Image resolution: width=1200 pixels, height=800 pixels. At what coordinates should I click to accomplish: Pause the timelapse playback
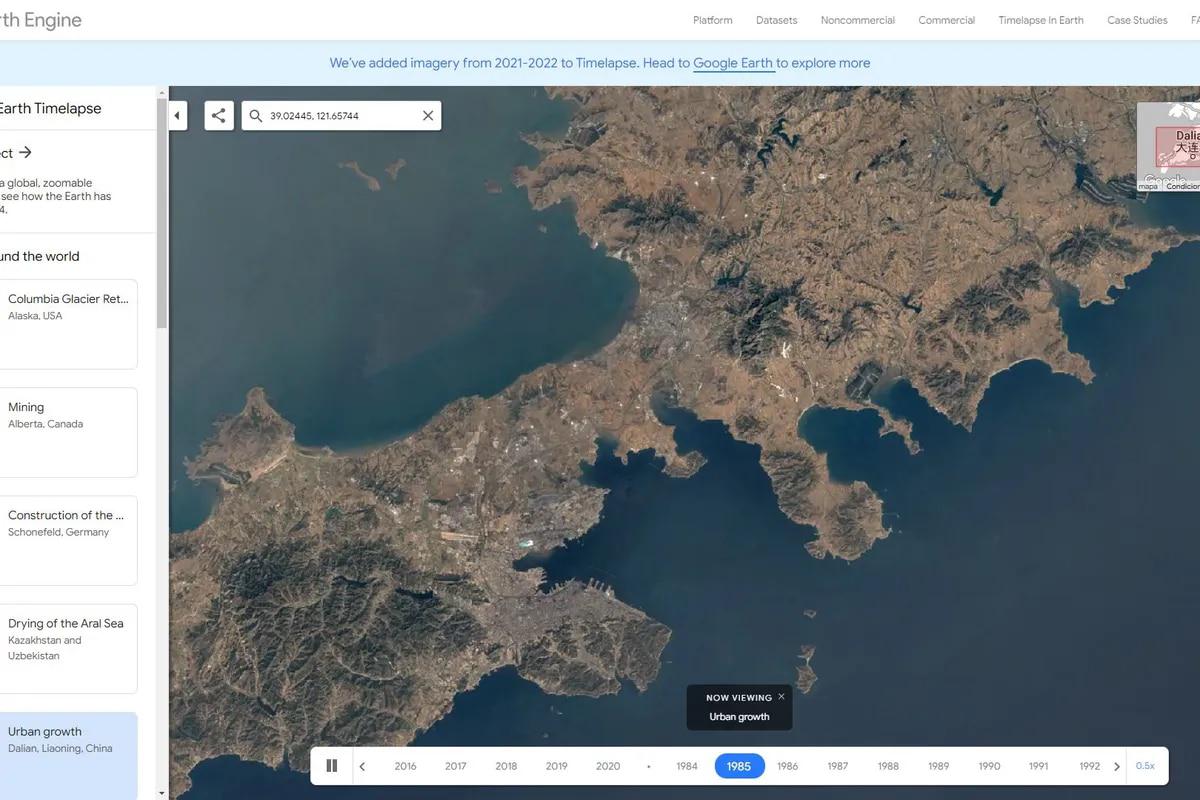tap(332, 766)
